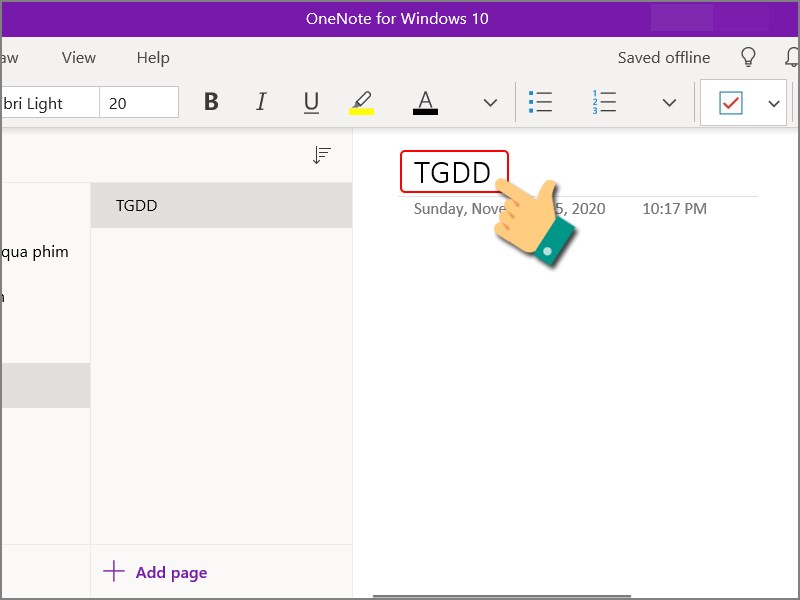Click the lightbulb Tell Me icon

pos(748,57)
